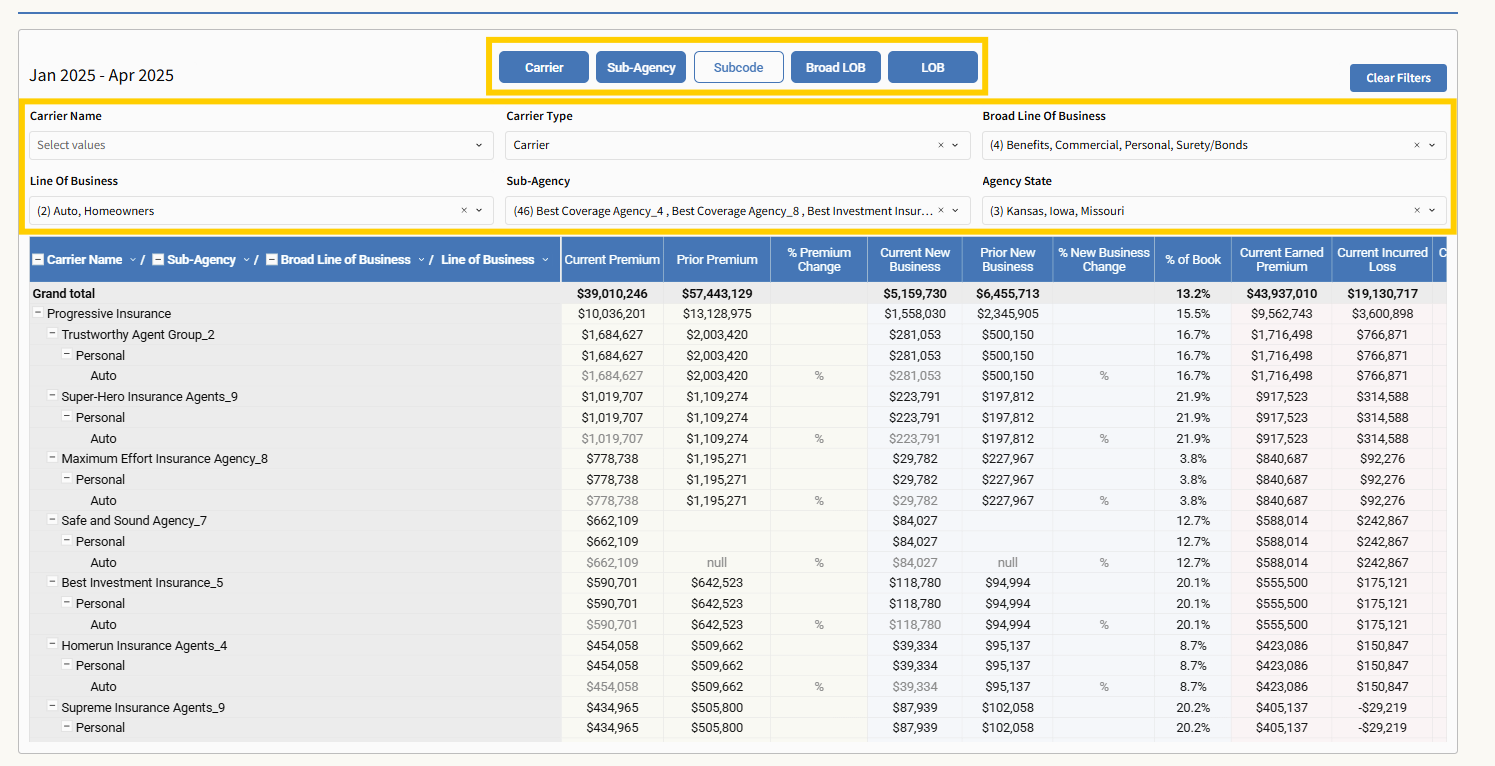Toggle the Broad LOB grouping button

835,67
